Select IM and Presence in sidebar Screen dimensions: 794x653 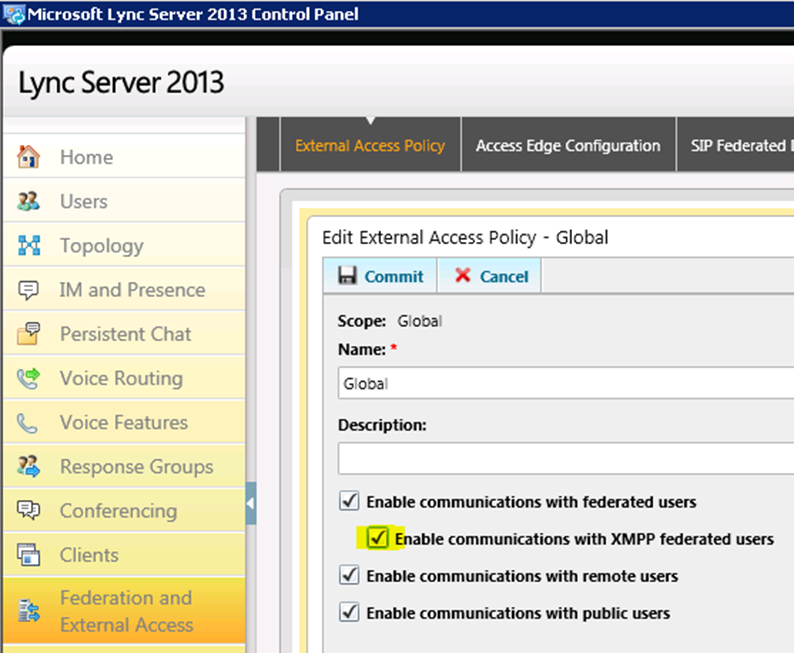click(124, 290)
